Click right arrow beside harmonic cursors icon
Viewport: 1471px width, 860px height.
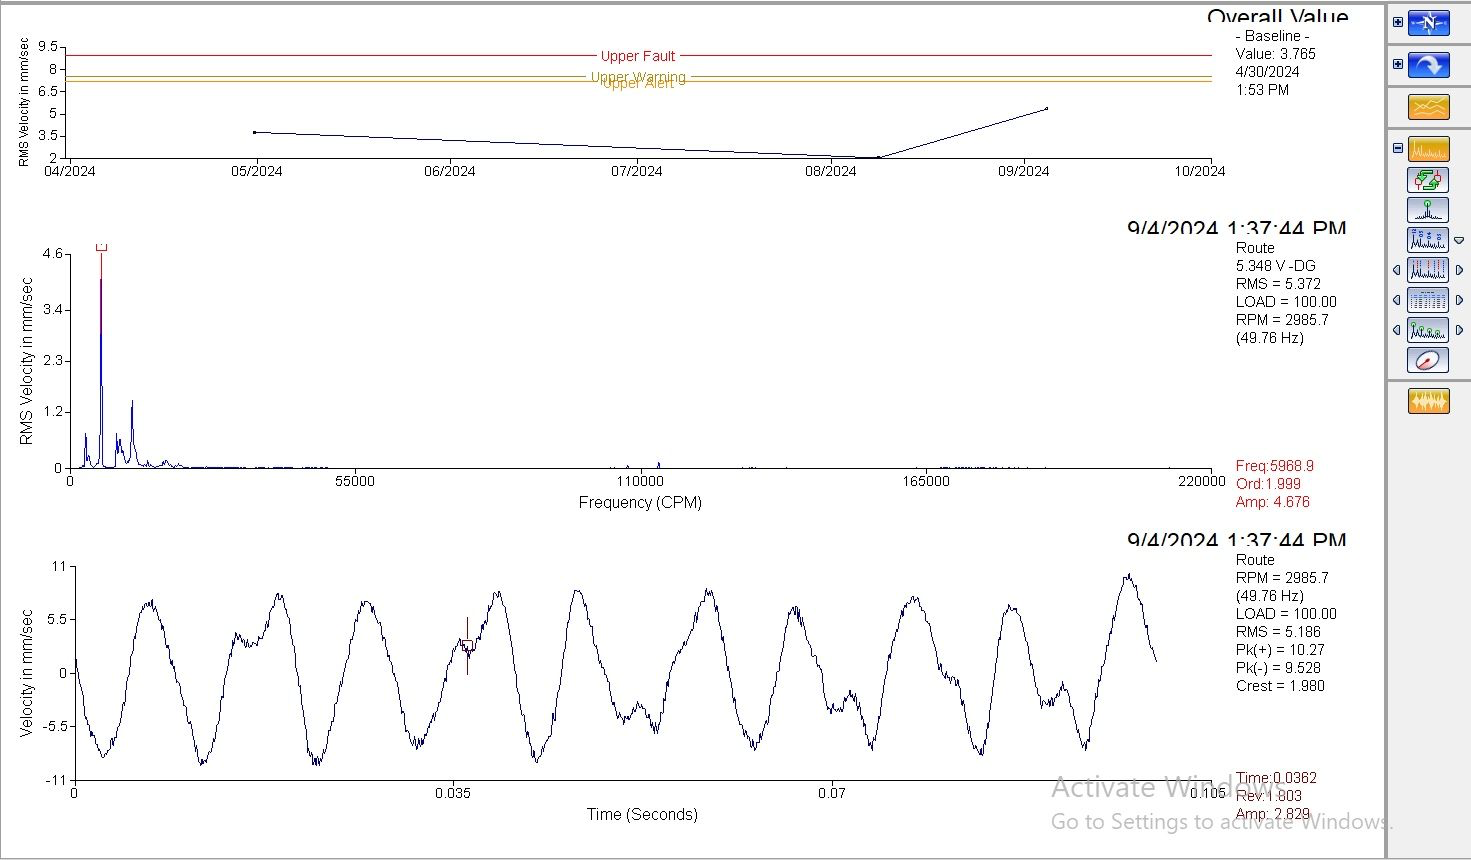pos(1459,270)
